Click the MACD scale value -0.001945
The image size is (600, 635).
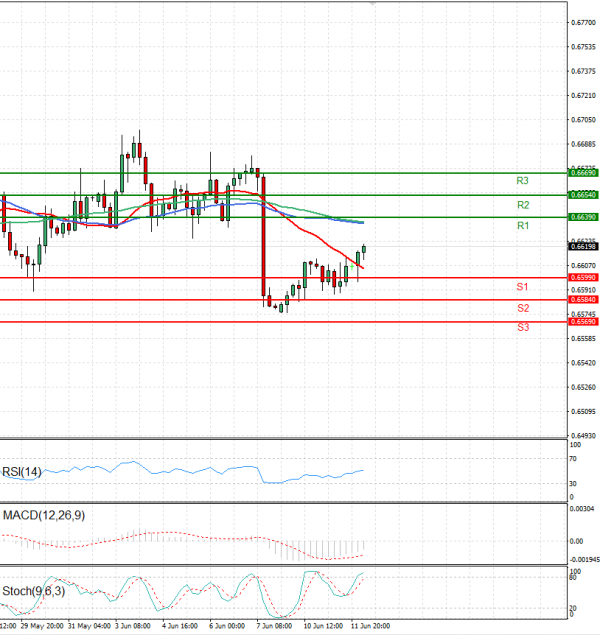coord(585,560)
